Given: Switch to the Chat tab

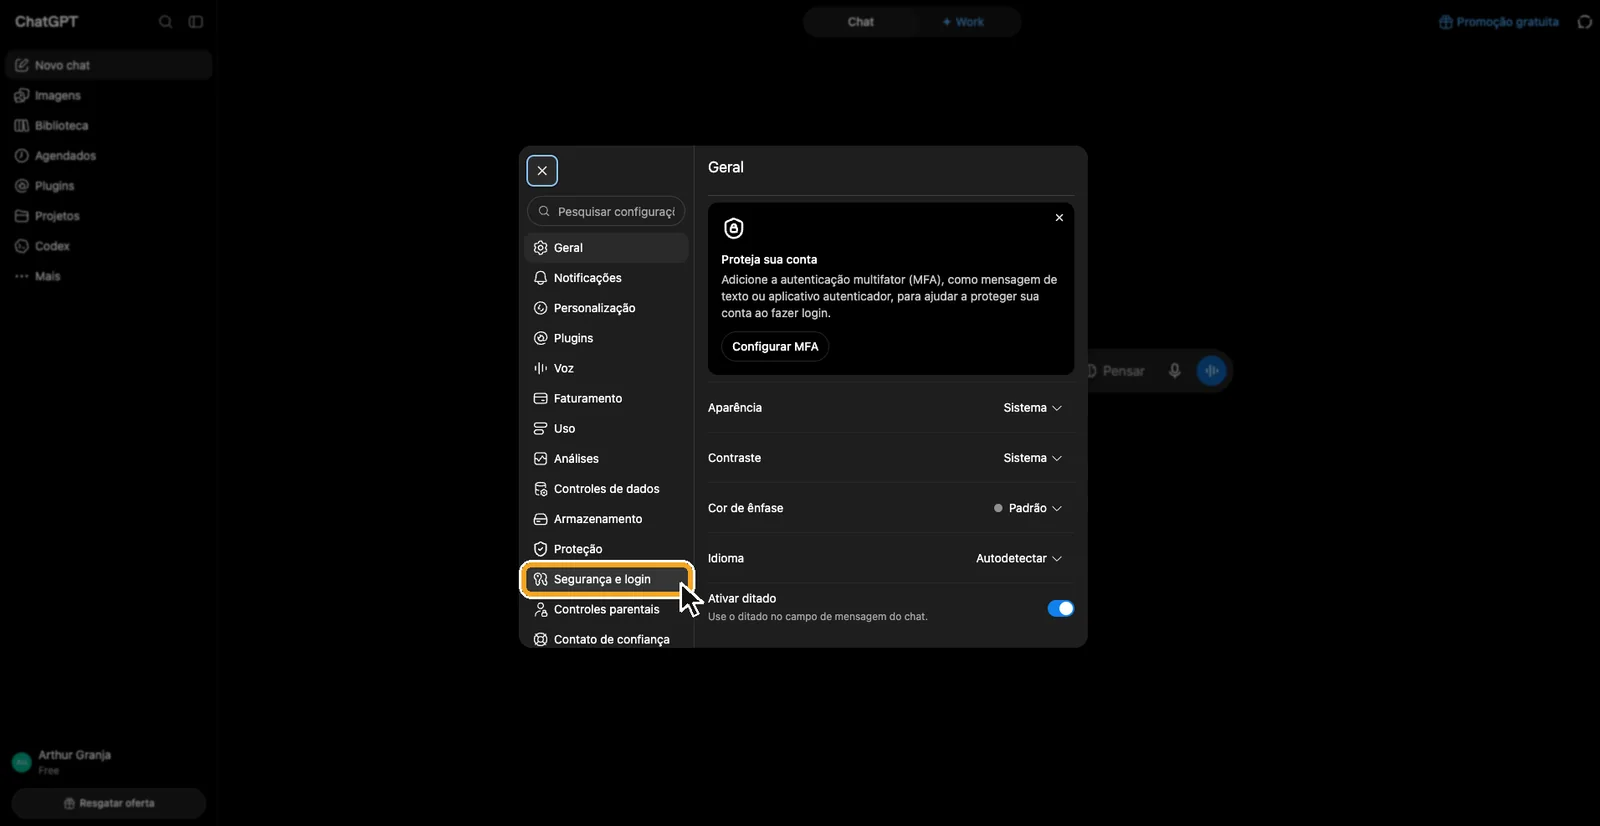Looking at the screenshot, I should click(x=860, y=22).
